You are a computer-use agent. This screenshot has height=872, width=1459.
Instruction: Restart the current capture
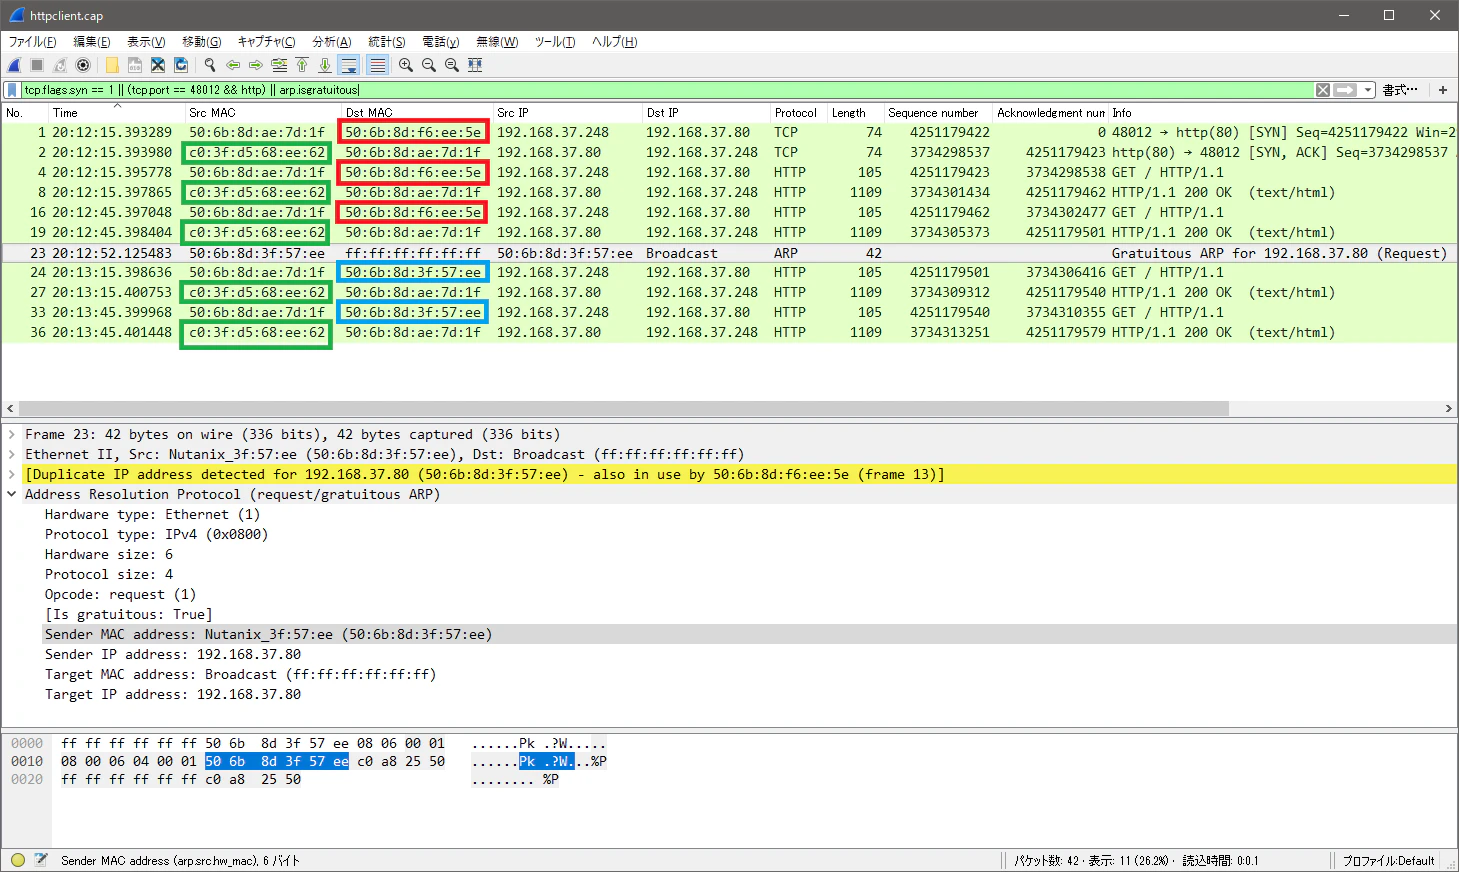(60, 65)
